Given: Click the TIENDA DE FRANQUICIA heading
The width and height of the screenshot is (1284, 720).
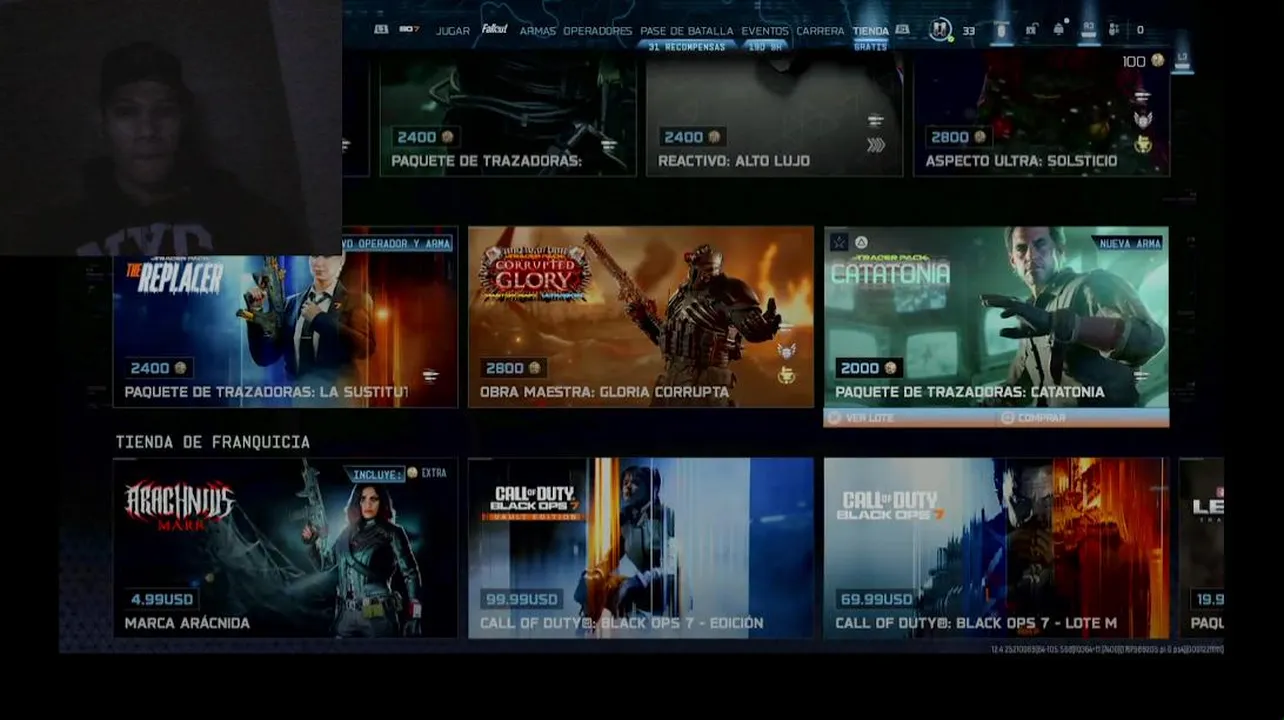Looking at the screenshot, I should pyautogui.click(x=212, y=442).
